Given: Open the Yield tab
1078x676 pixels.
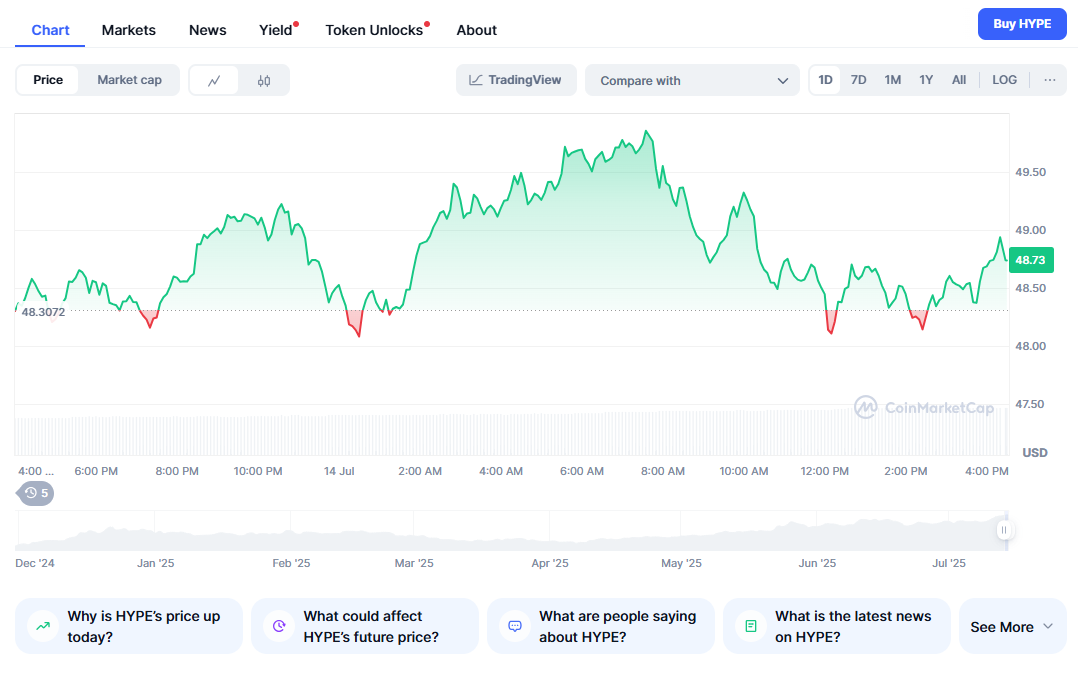Looking at the screenshot, I should tap(276, 30).
